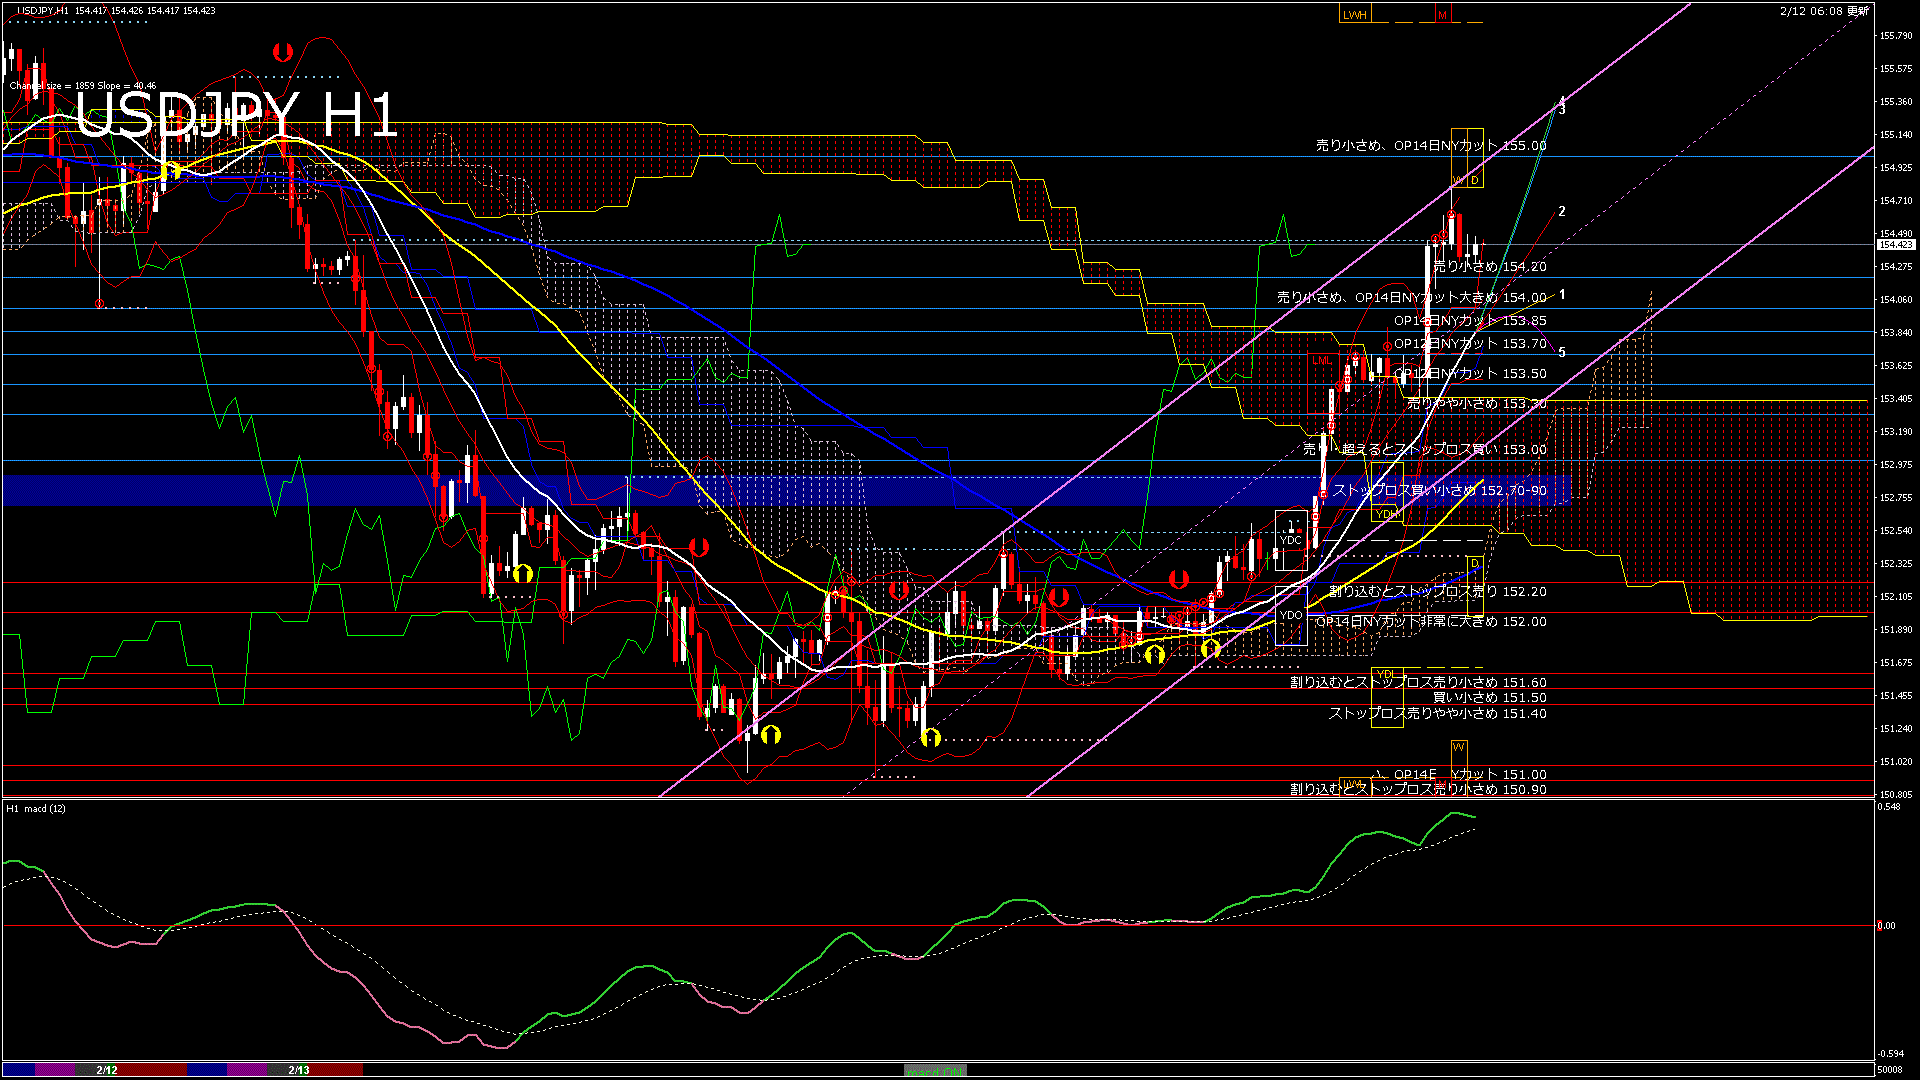Click the YDC box marker
1920x1080 pixels.
(1291, 540)
